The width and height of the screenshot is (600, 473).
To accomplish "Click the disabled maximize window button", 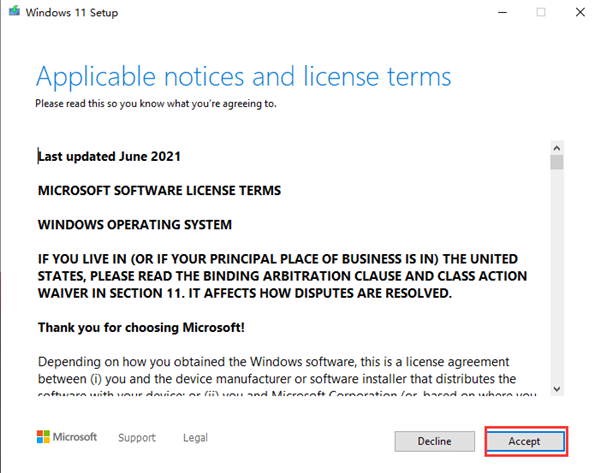I will [540, 12].
